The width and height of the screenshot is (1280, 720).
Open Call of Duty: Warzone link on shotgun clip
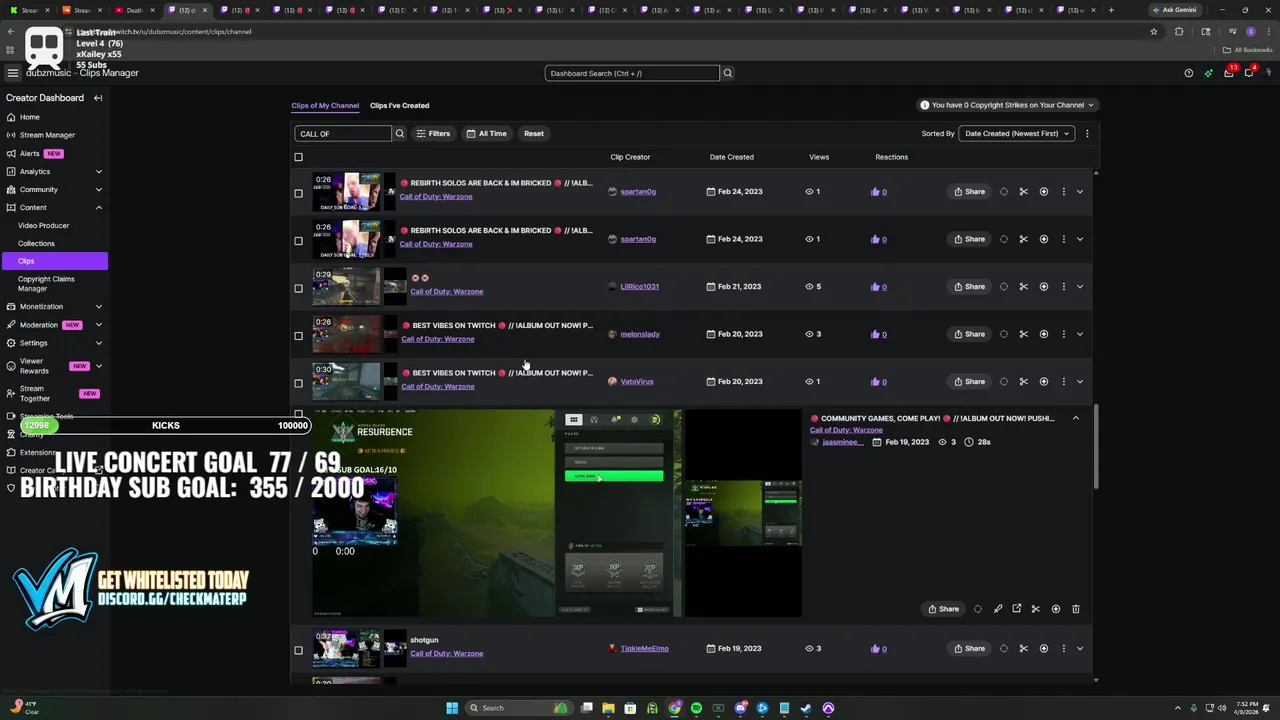446,654
